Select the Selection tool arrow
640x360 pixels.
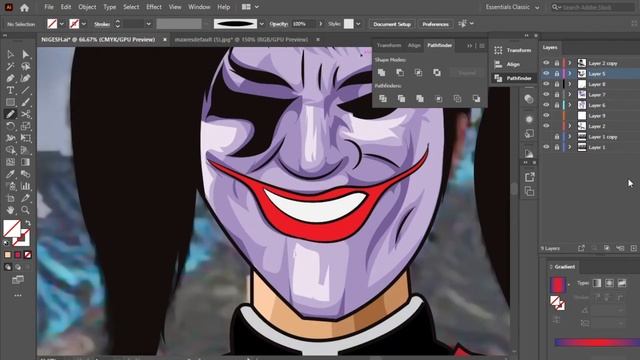pyautogui.click(x=11, y=54)
